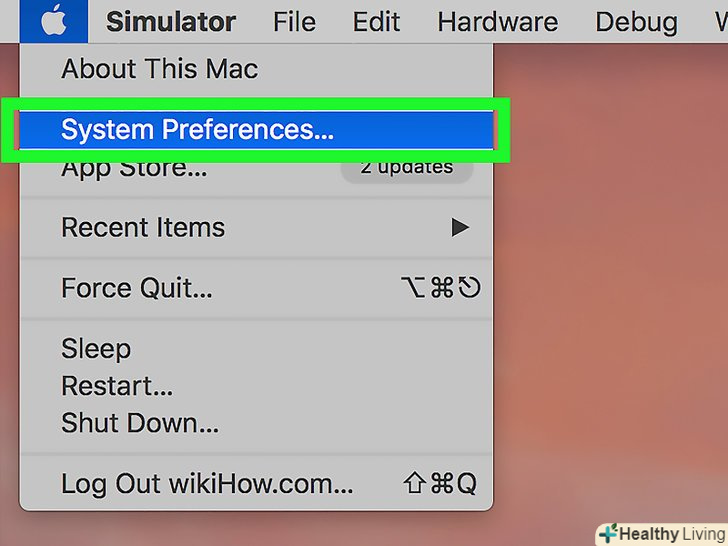Viewport: 728px width, 546px height.
Task: Put the Mac to Sleep
Action: (96, 349)
